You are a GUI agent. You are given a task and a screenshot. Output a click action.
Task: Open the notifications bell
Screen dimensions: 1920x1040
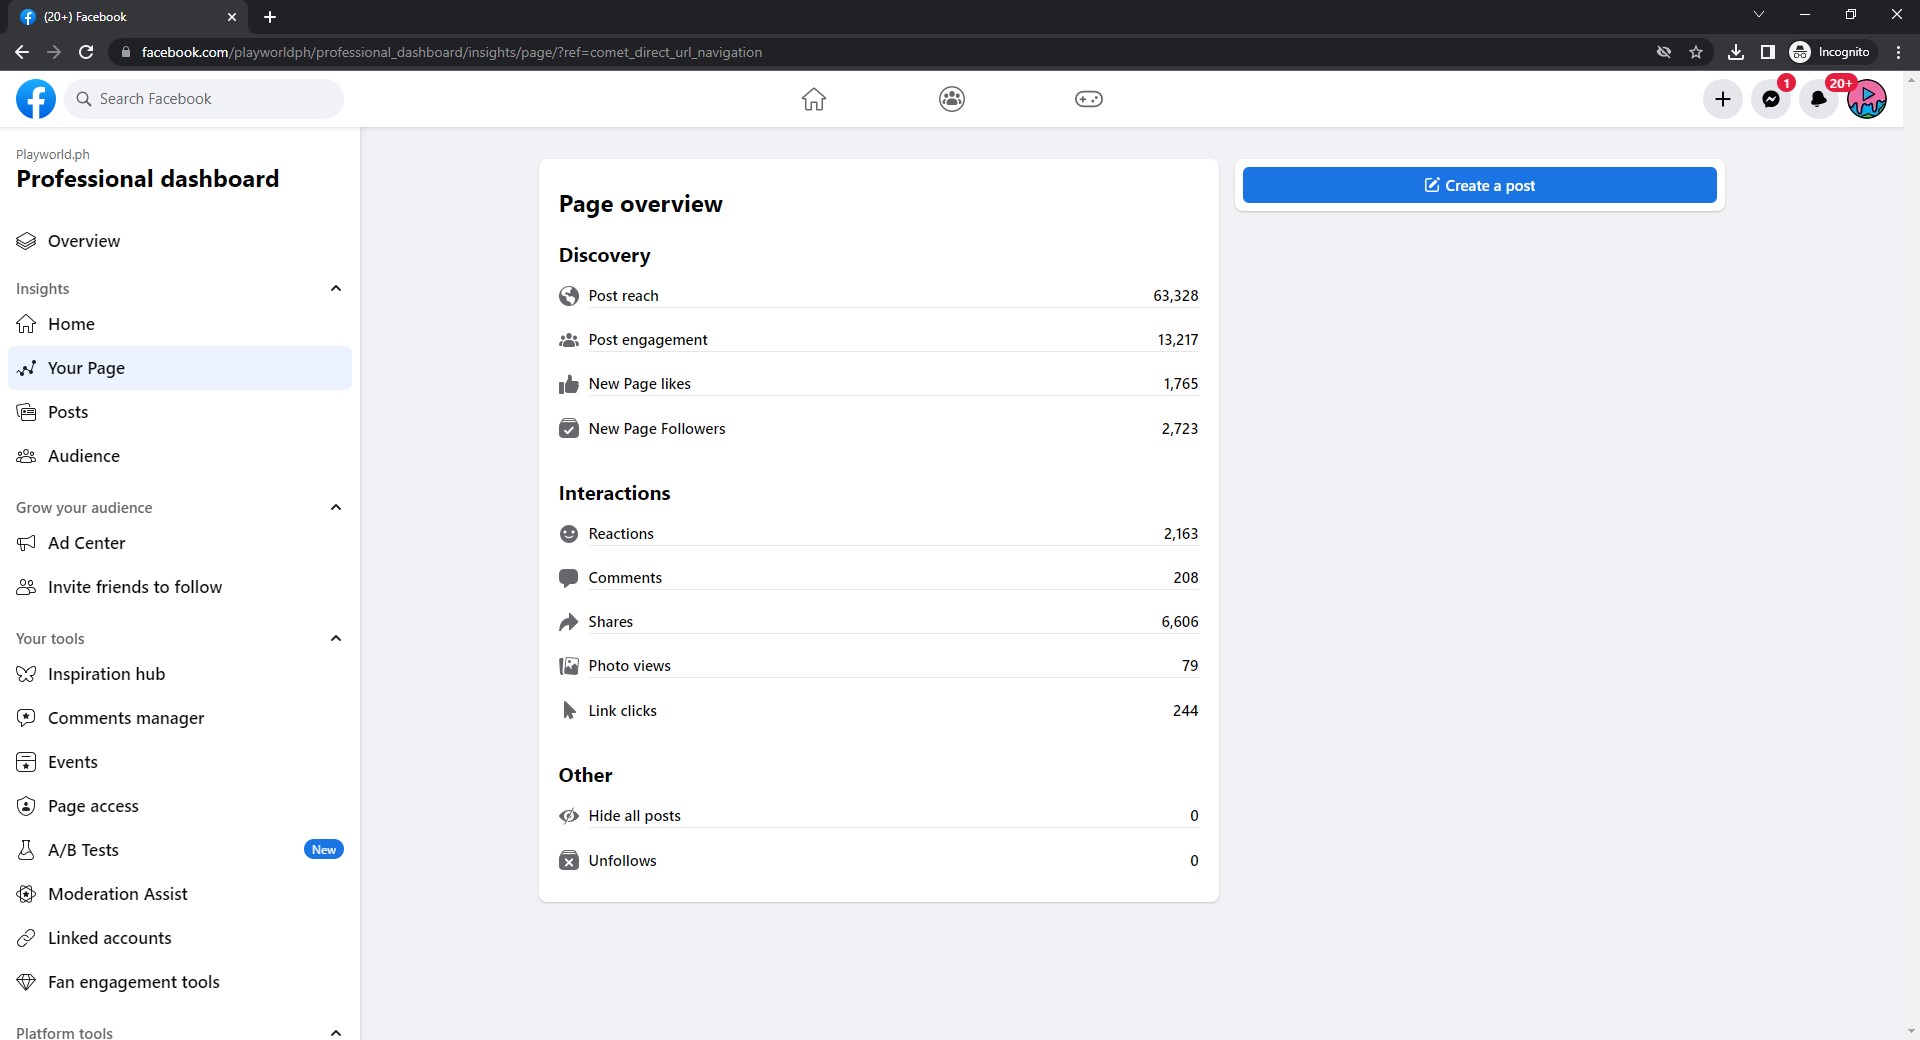pyautogui.click(x=1818, y=99)
